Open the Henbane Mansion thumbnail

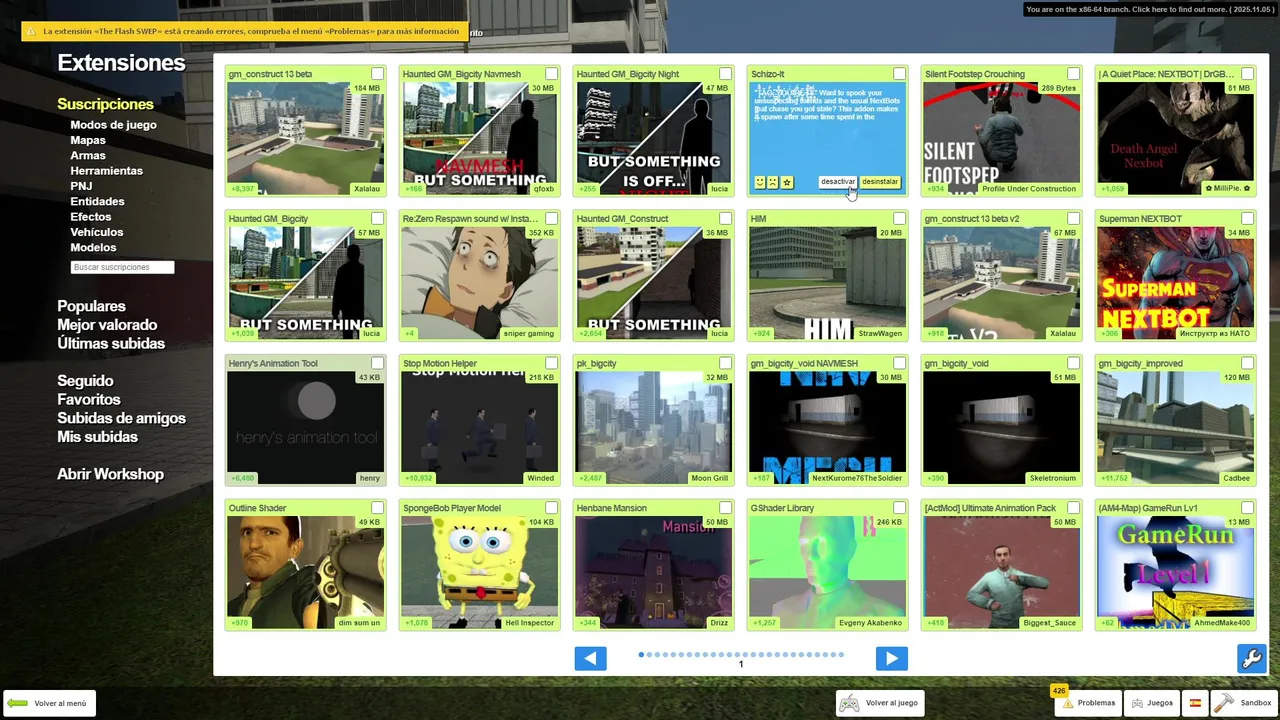[x=653, y=572]
